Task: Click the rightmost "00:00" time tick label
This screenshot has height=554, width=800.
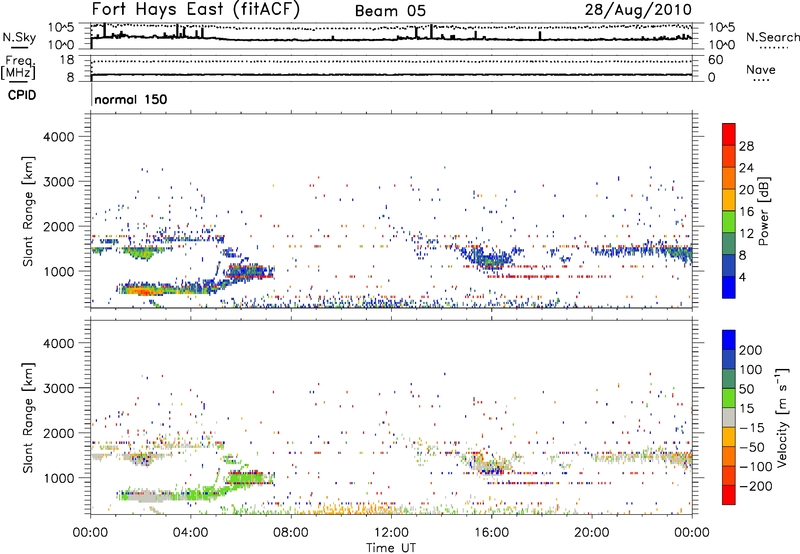Action: [x=692, y=533]
